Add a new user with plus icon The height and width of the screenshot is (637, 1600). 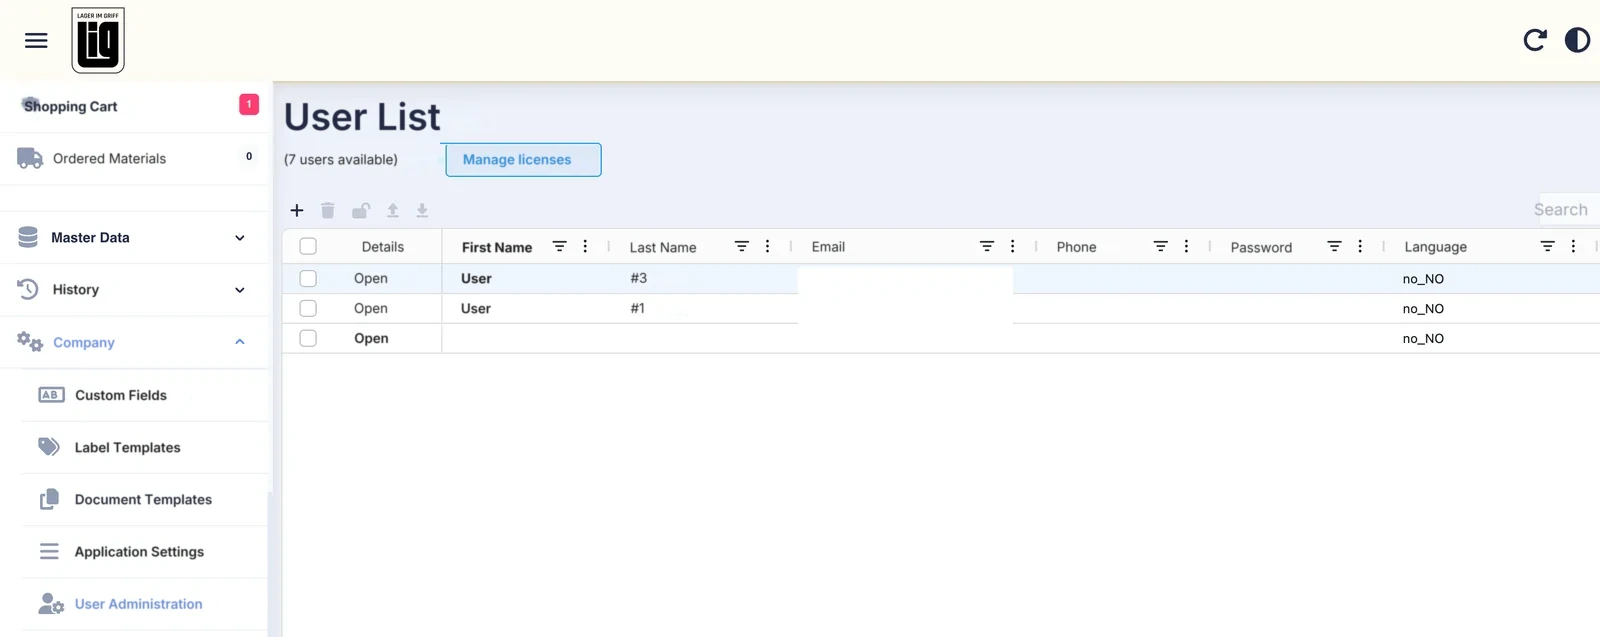297,210
